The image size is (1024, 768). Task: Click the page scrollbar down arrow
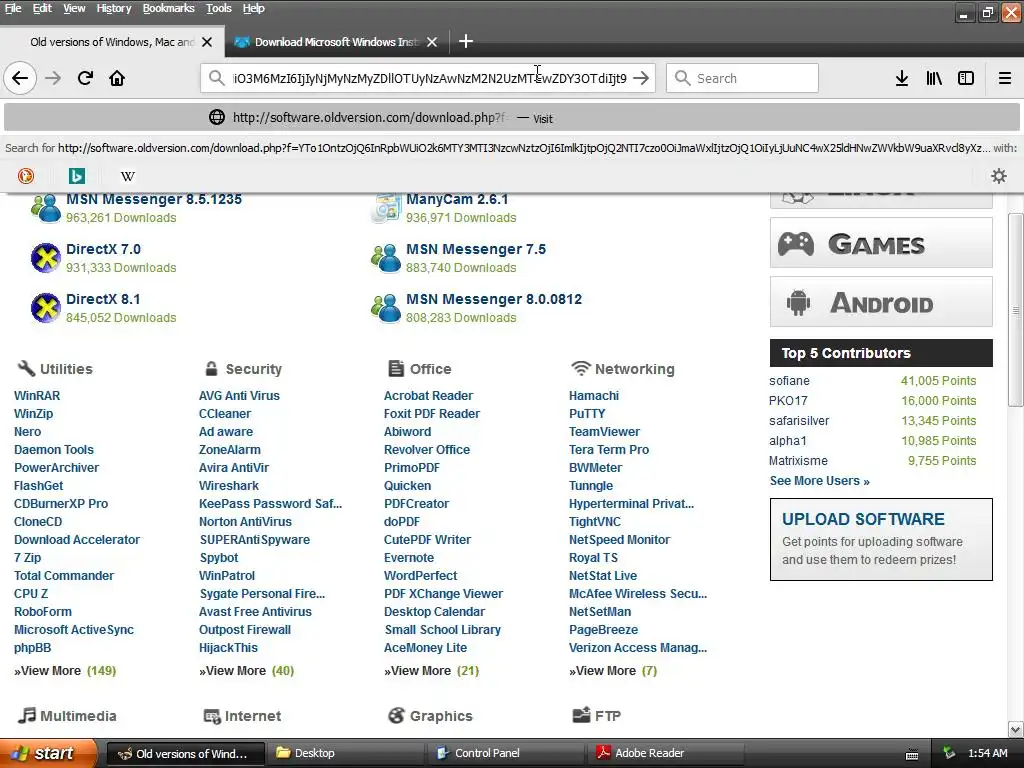click(1016, 729)
